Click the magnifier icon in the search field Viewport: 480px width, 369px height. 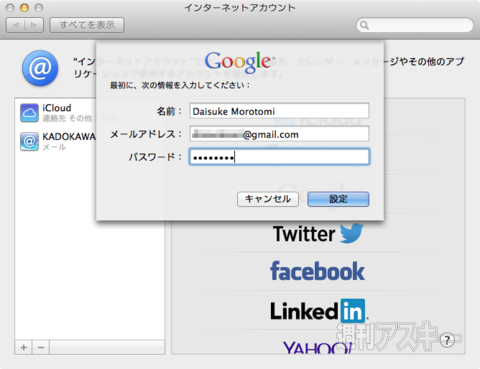pos(364,25)
